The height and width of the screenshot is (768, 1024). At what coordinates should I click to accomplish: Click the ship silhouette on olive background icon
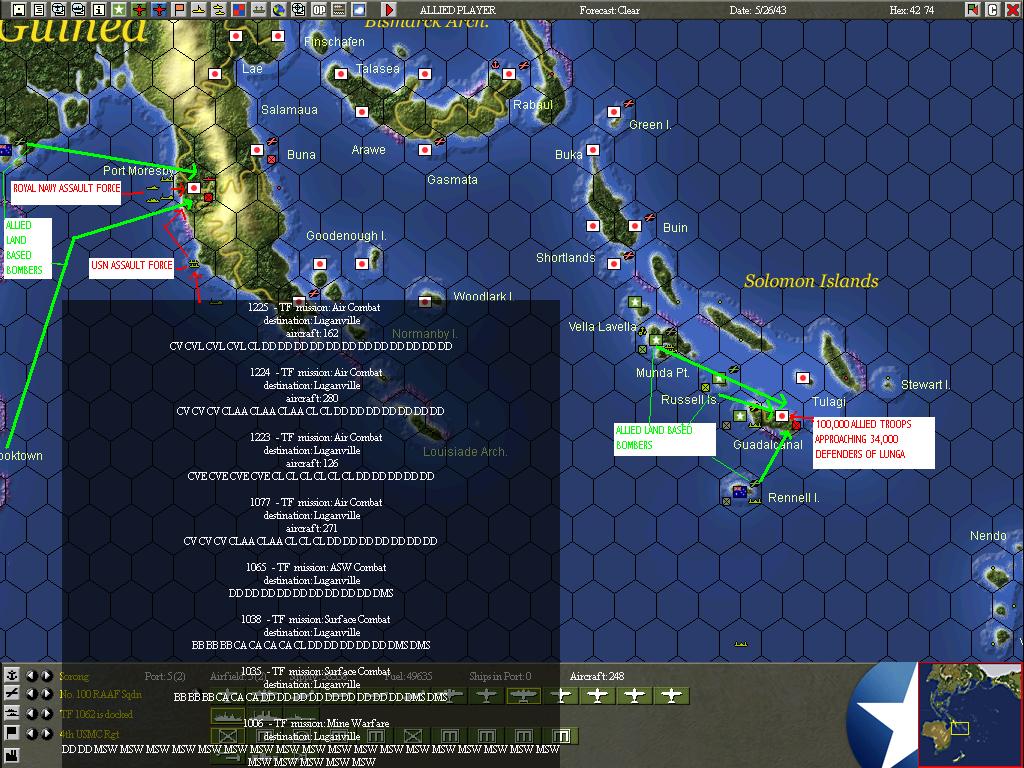(x=259, y=10)
